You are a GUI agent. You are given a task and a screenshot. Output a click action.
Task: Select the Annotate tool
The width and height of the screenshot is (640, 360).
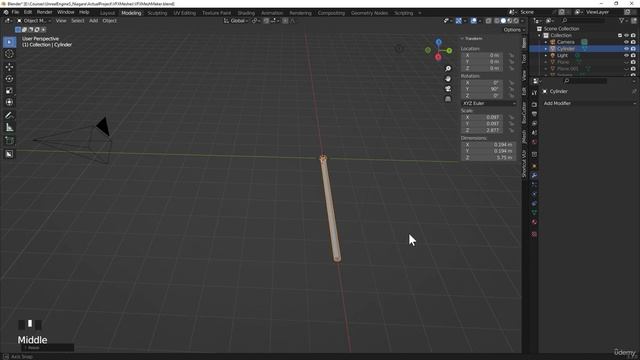click(9, 116)
